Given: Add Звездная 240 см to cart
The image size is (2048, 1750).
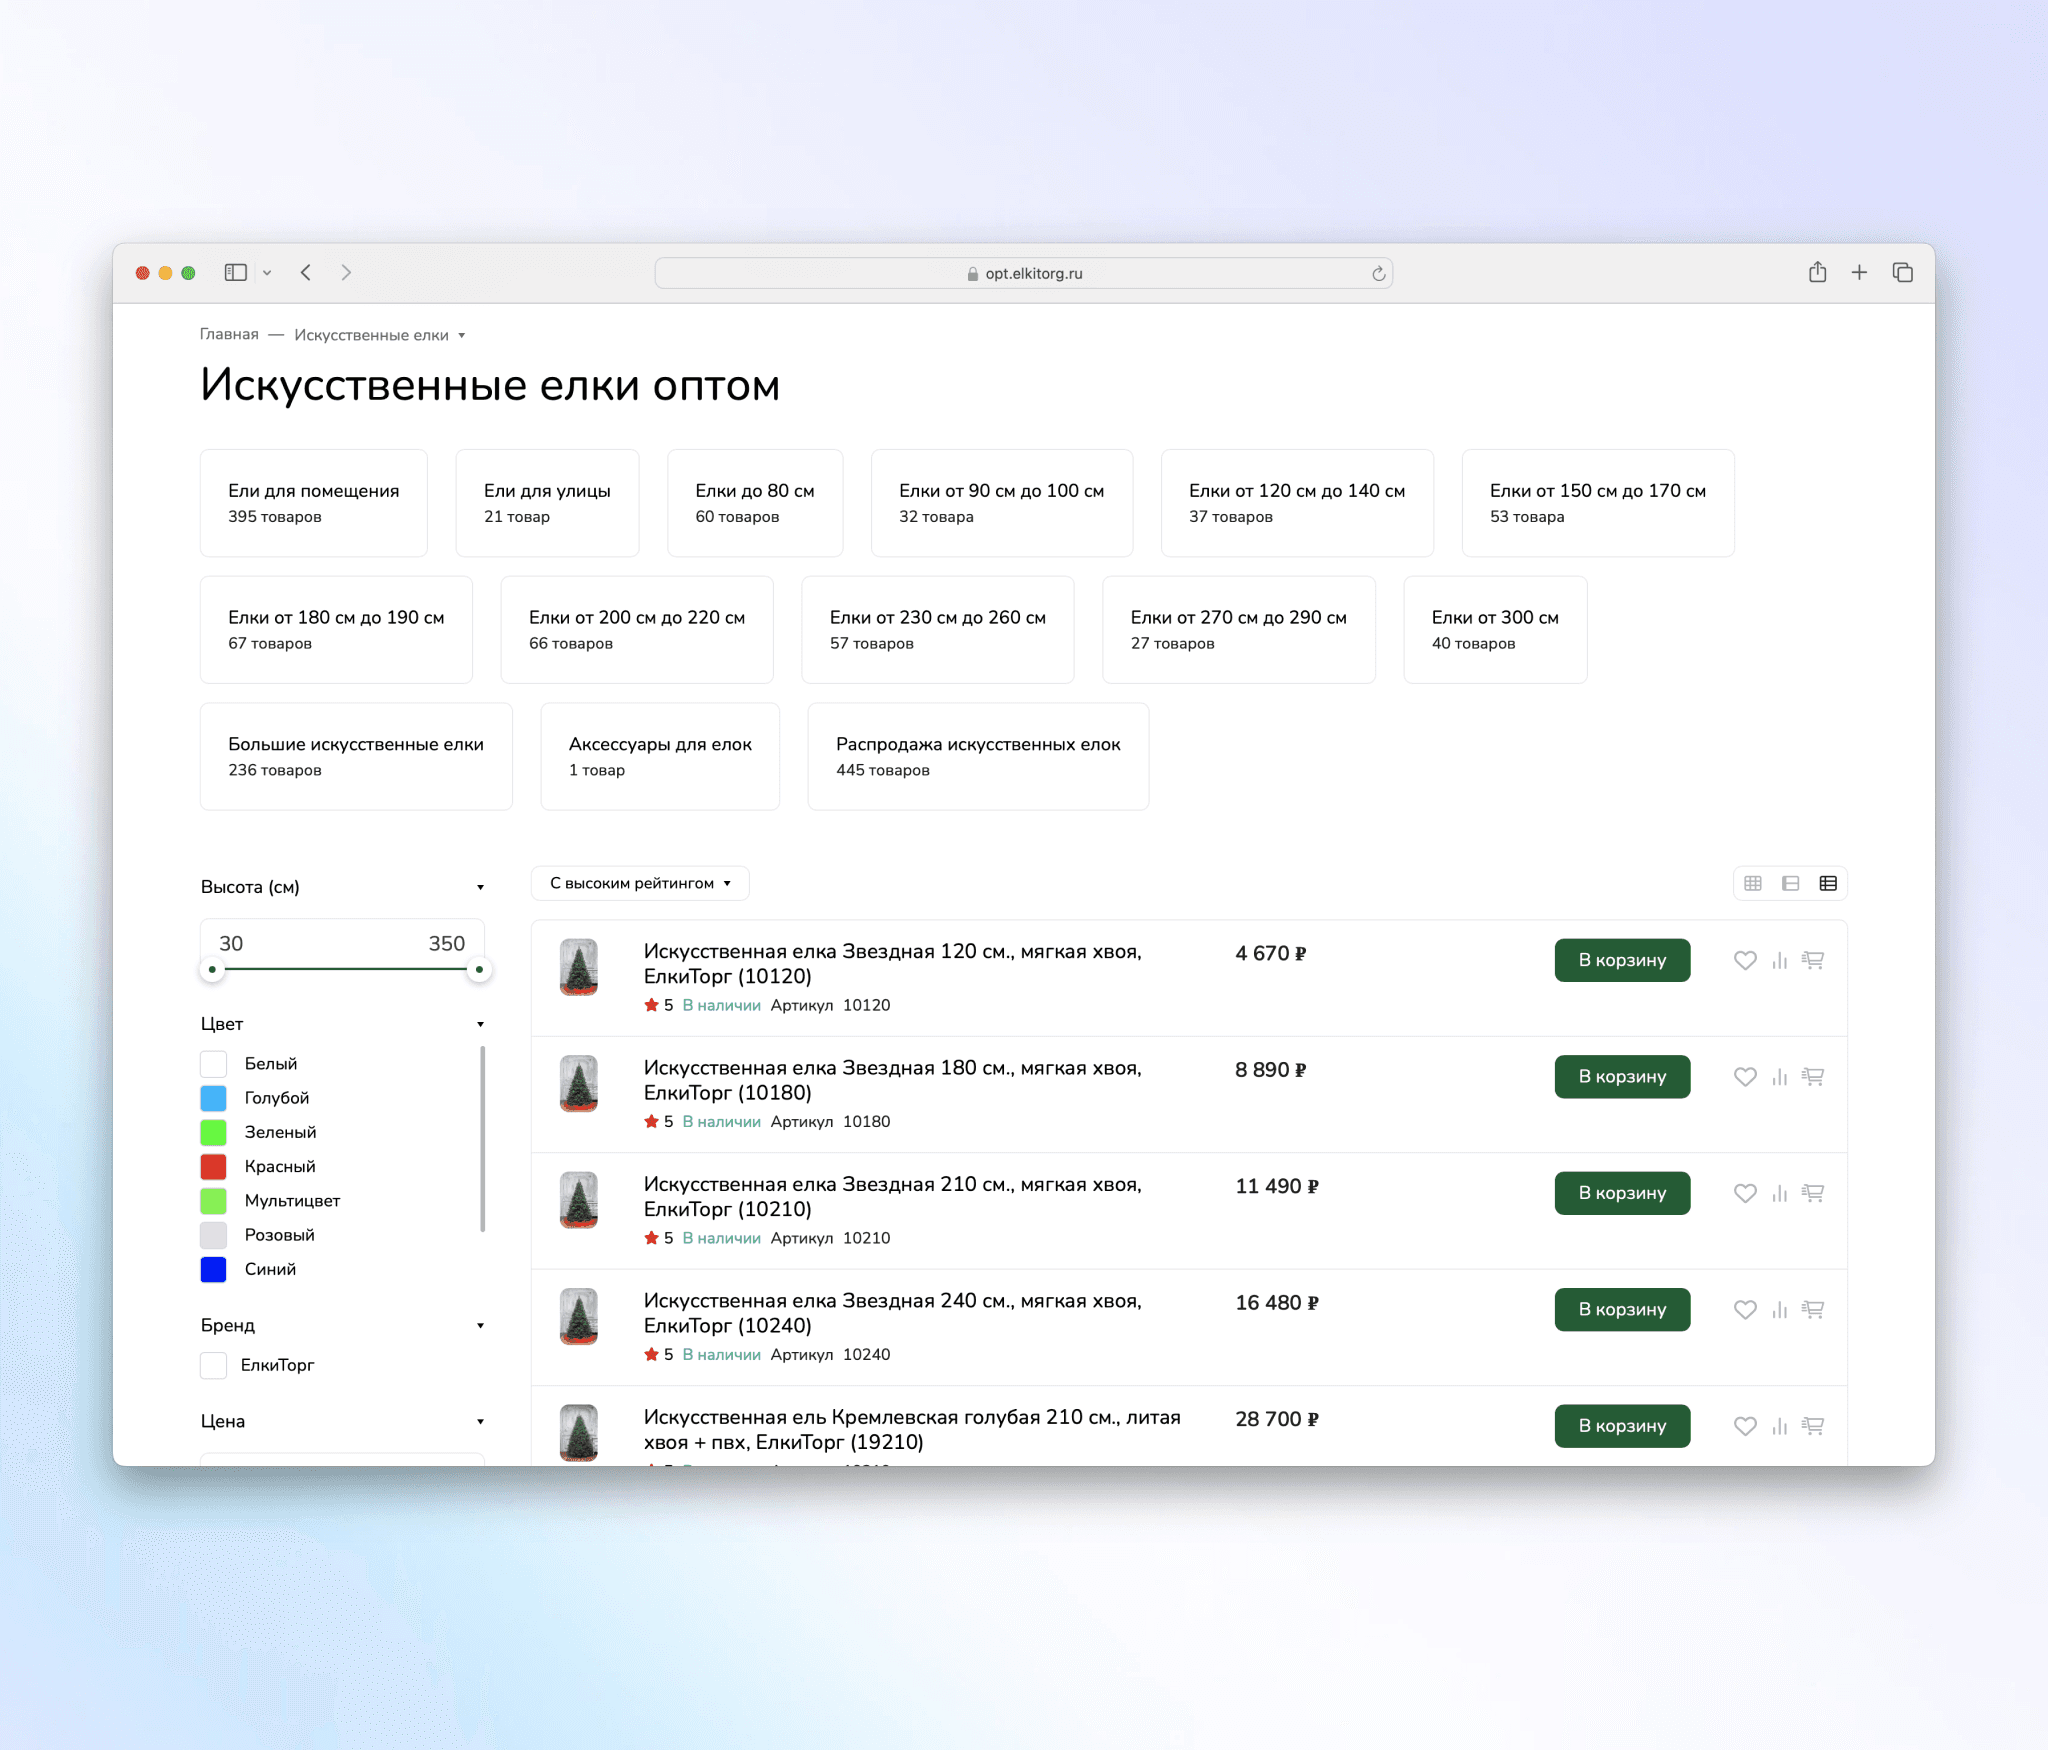Looking at the screenshot, I should (x=1621, y=1309).
